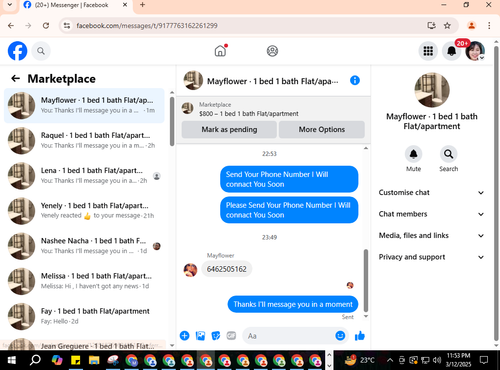The height and width of the screenshot is (370, 500).
Task: Open the Chrome profile avatar icon
Action: [471, 26]
